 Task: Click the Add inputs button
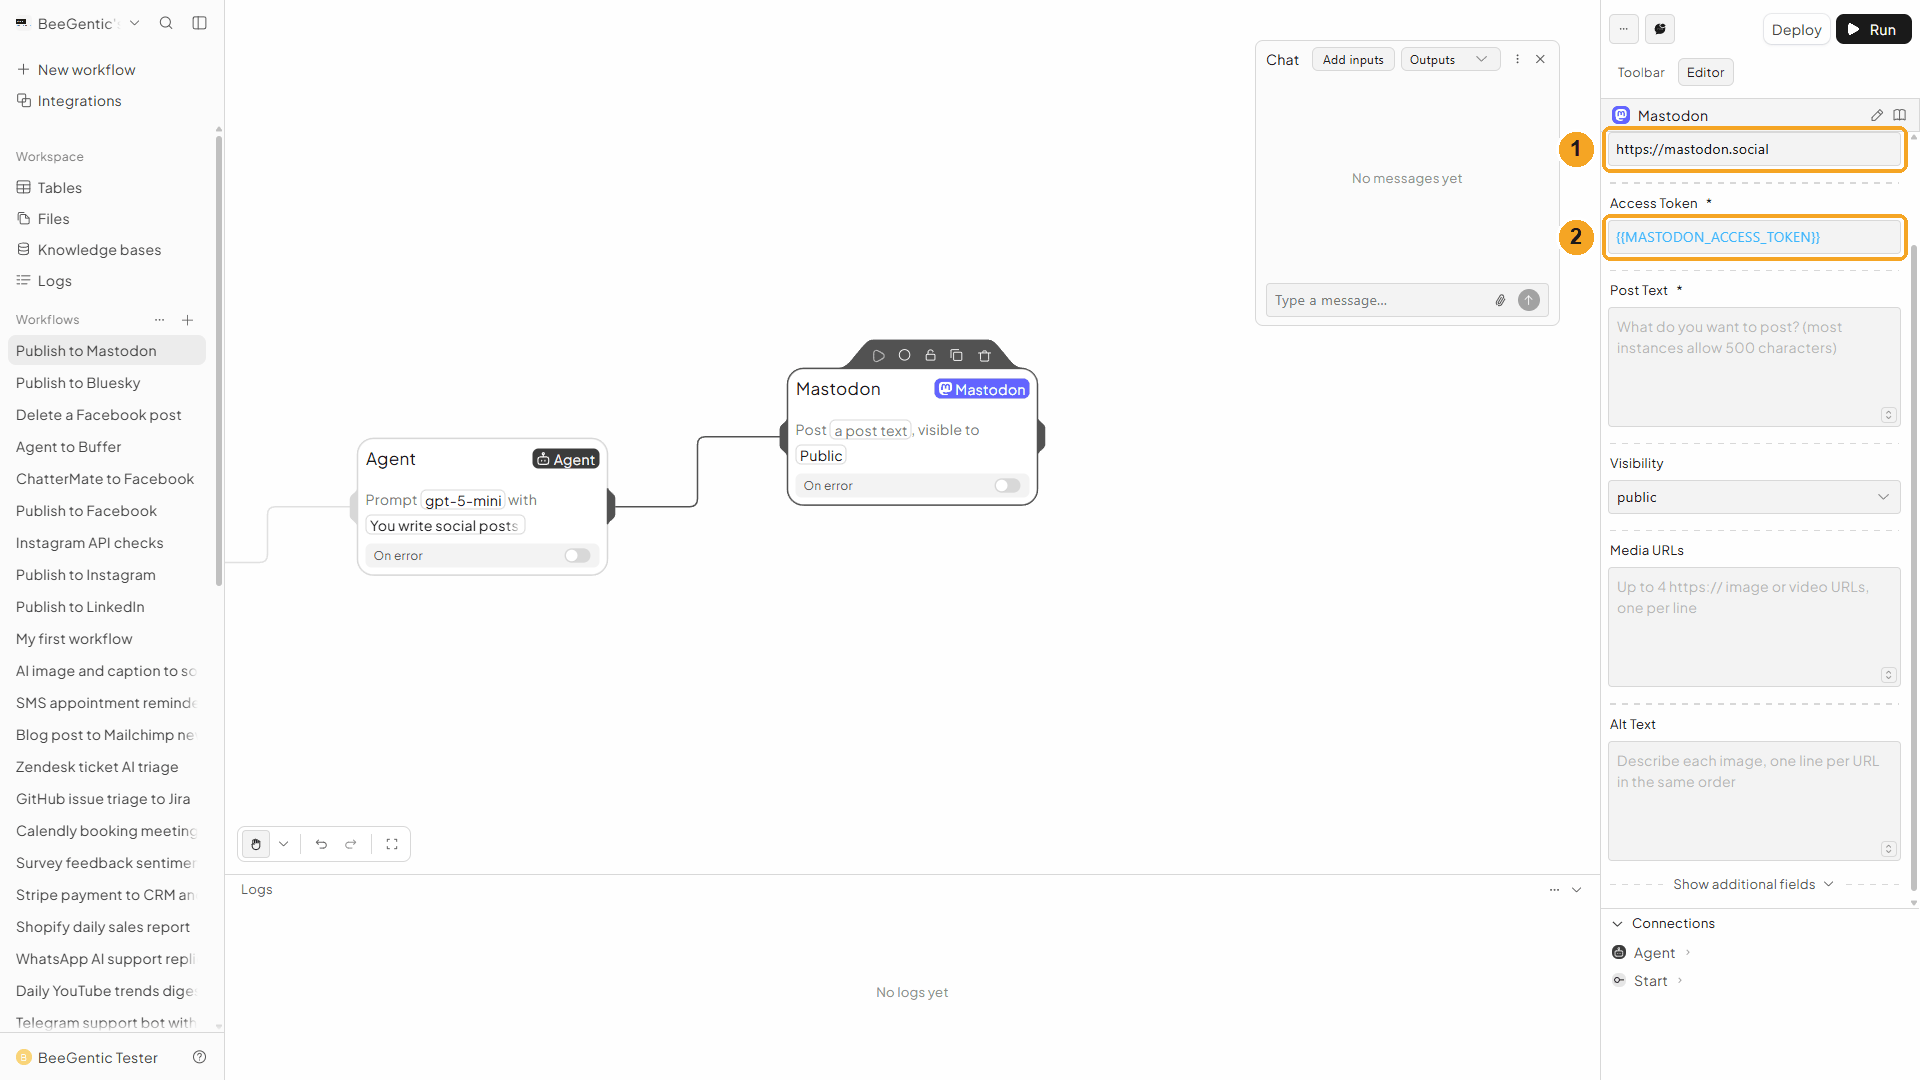1353,60
